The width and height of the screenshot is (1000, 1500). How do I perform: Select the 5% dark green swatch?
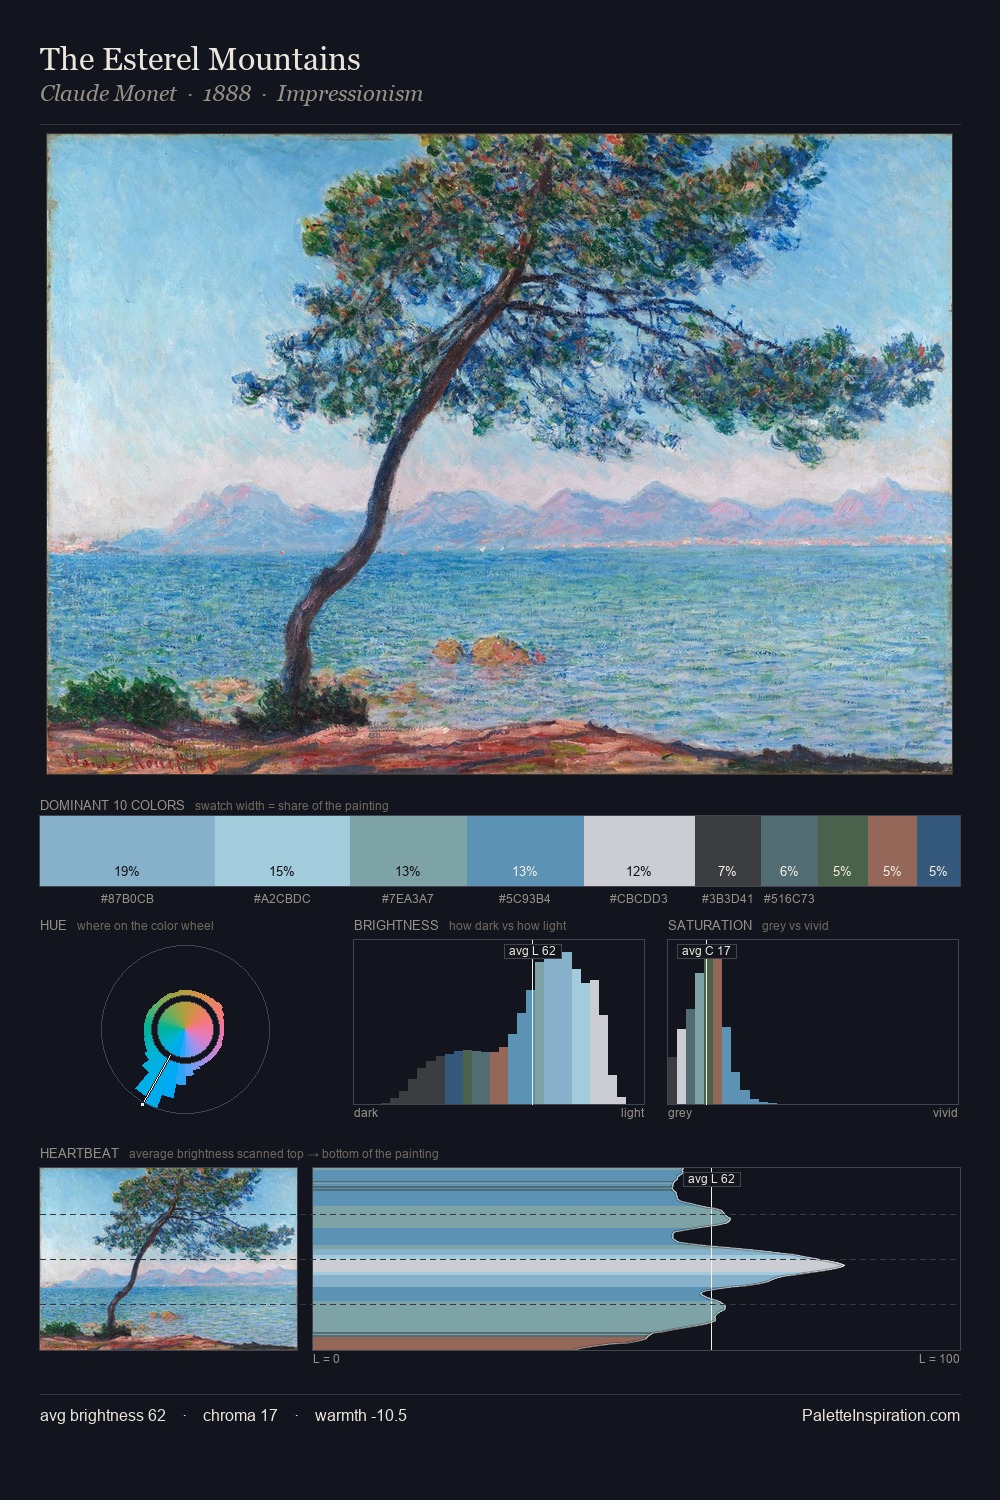843,851
